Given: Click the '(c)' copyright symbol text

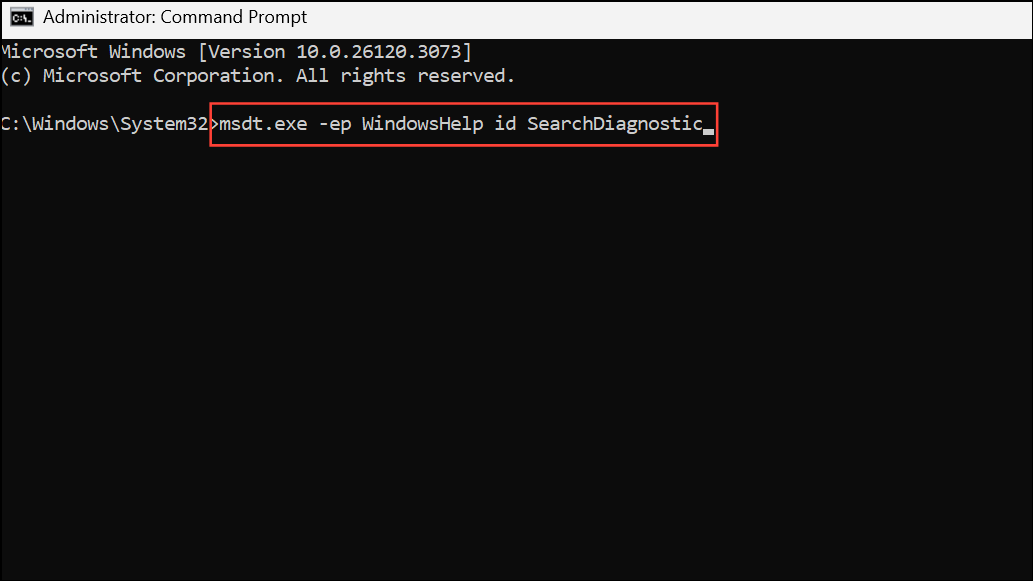Looking at the screenshot, I should [16, 76].
